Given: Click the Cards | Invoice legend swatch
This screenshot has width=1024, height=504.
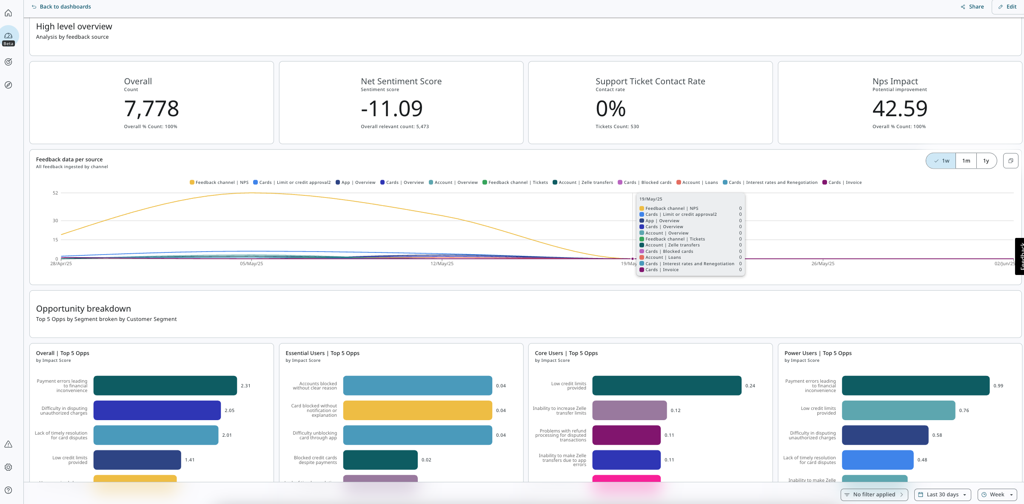Looking at the screenshot, I should [825, 183].
